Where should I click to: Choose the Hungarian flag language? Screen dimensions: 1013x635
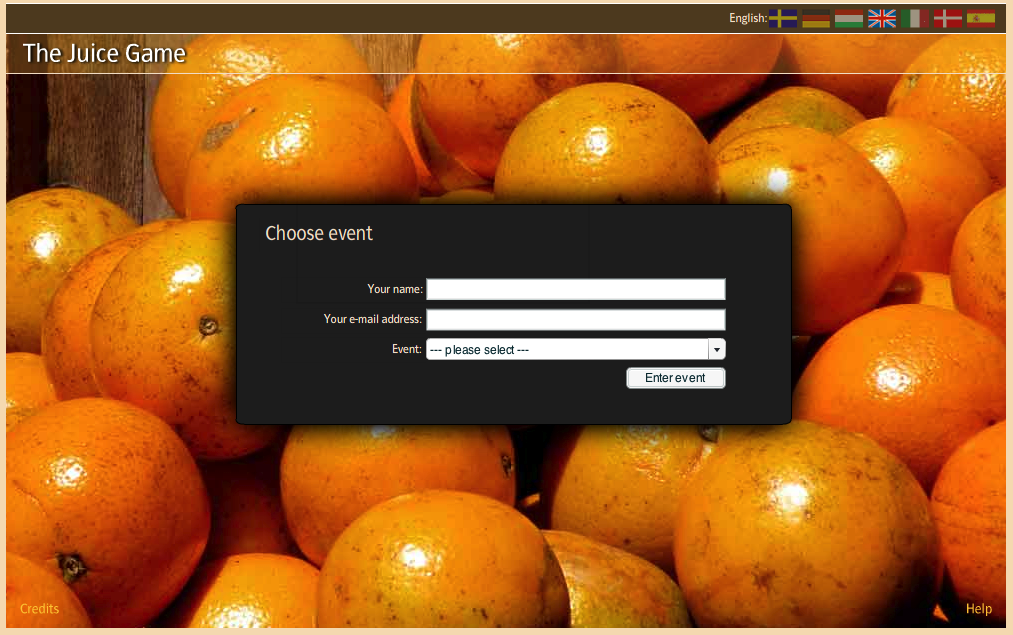[849, 18]
